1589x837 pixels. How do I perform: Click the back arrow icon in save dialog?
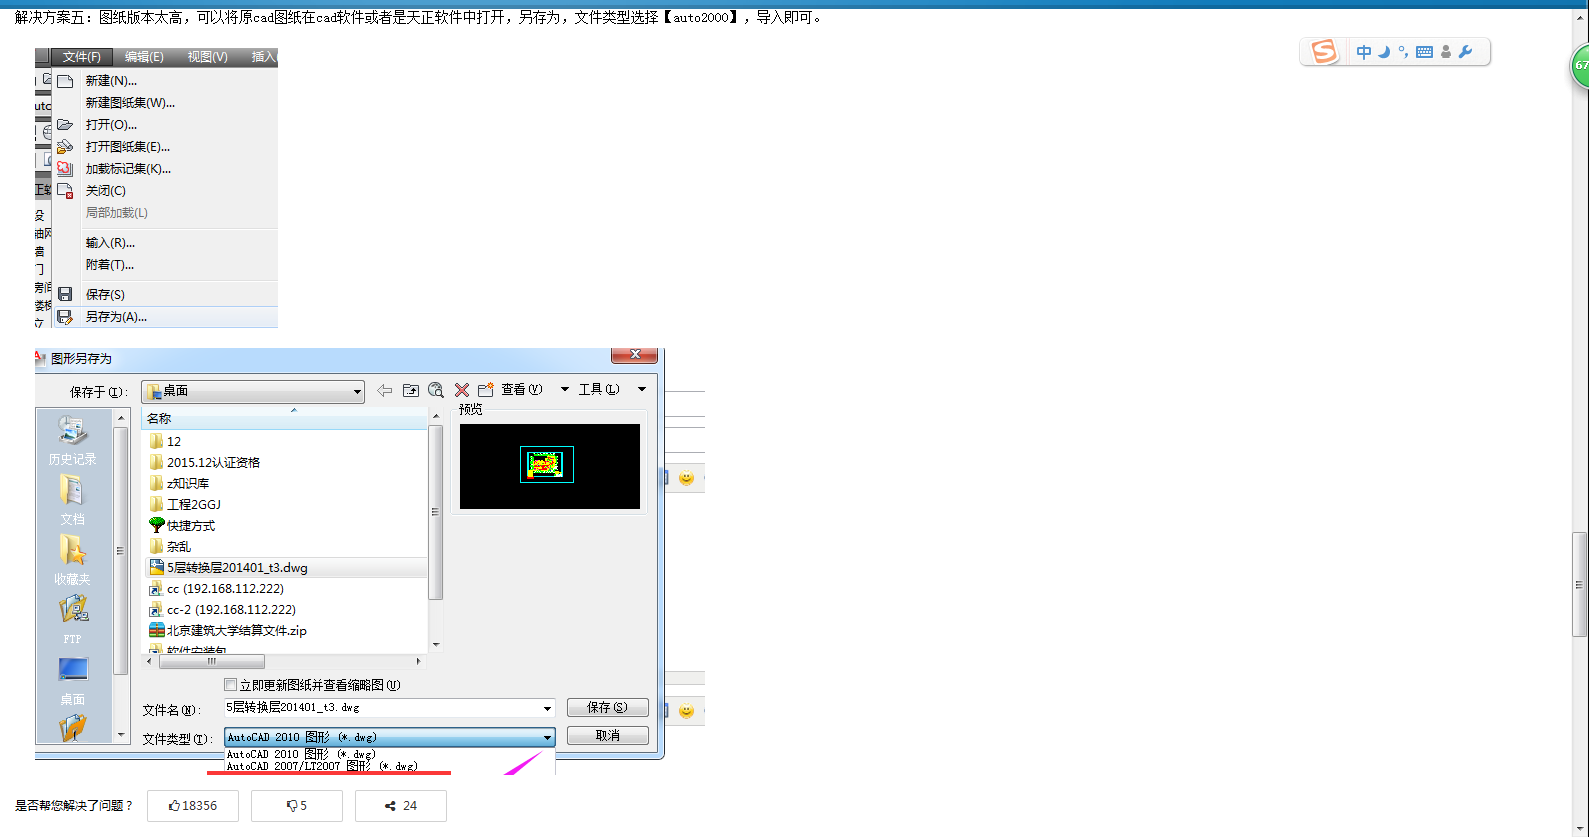click(x=385, y=390)
